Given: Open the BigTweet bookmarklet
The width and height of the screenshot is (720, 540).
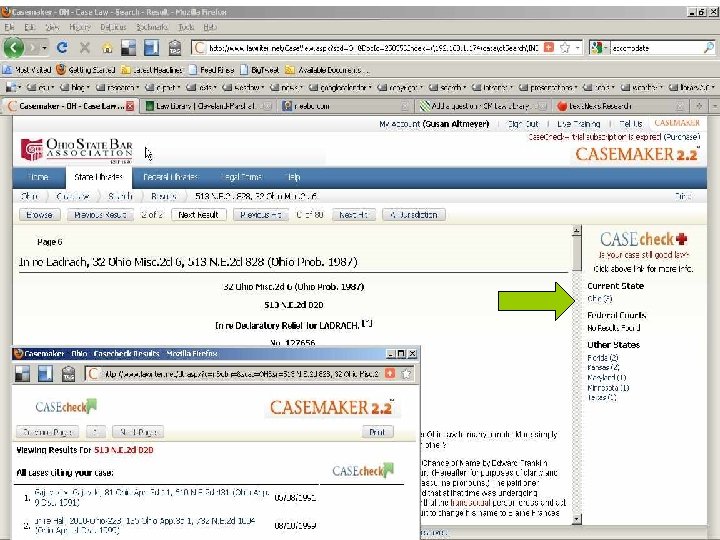Looking at the screenshot, I should pos(259,70).
